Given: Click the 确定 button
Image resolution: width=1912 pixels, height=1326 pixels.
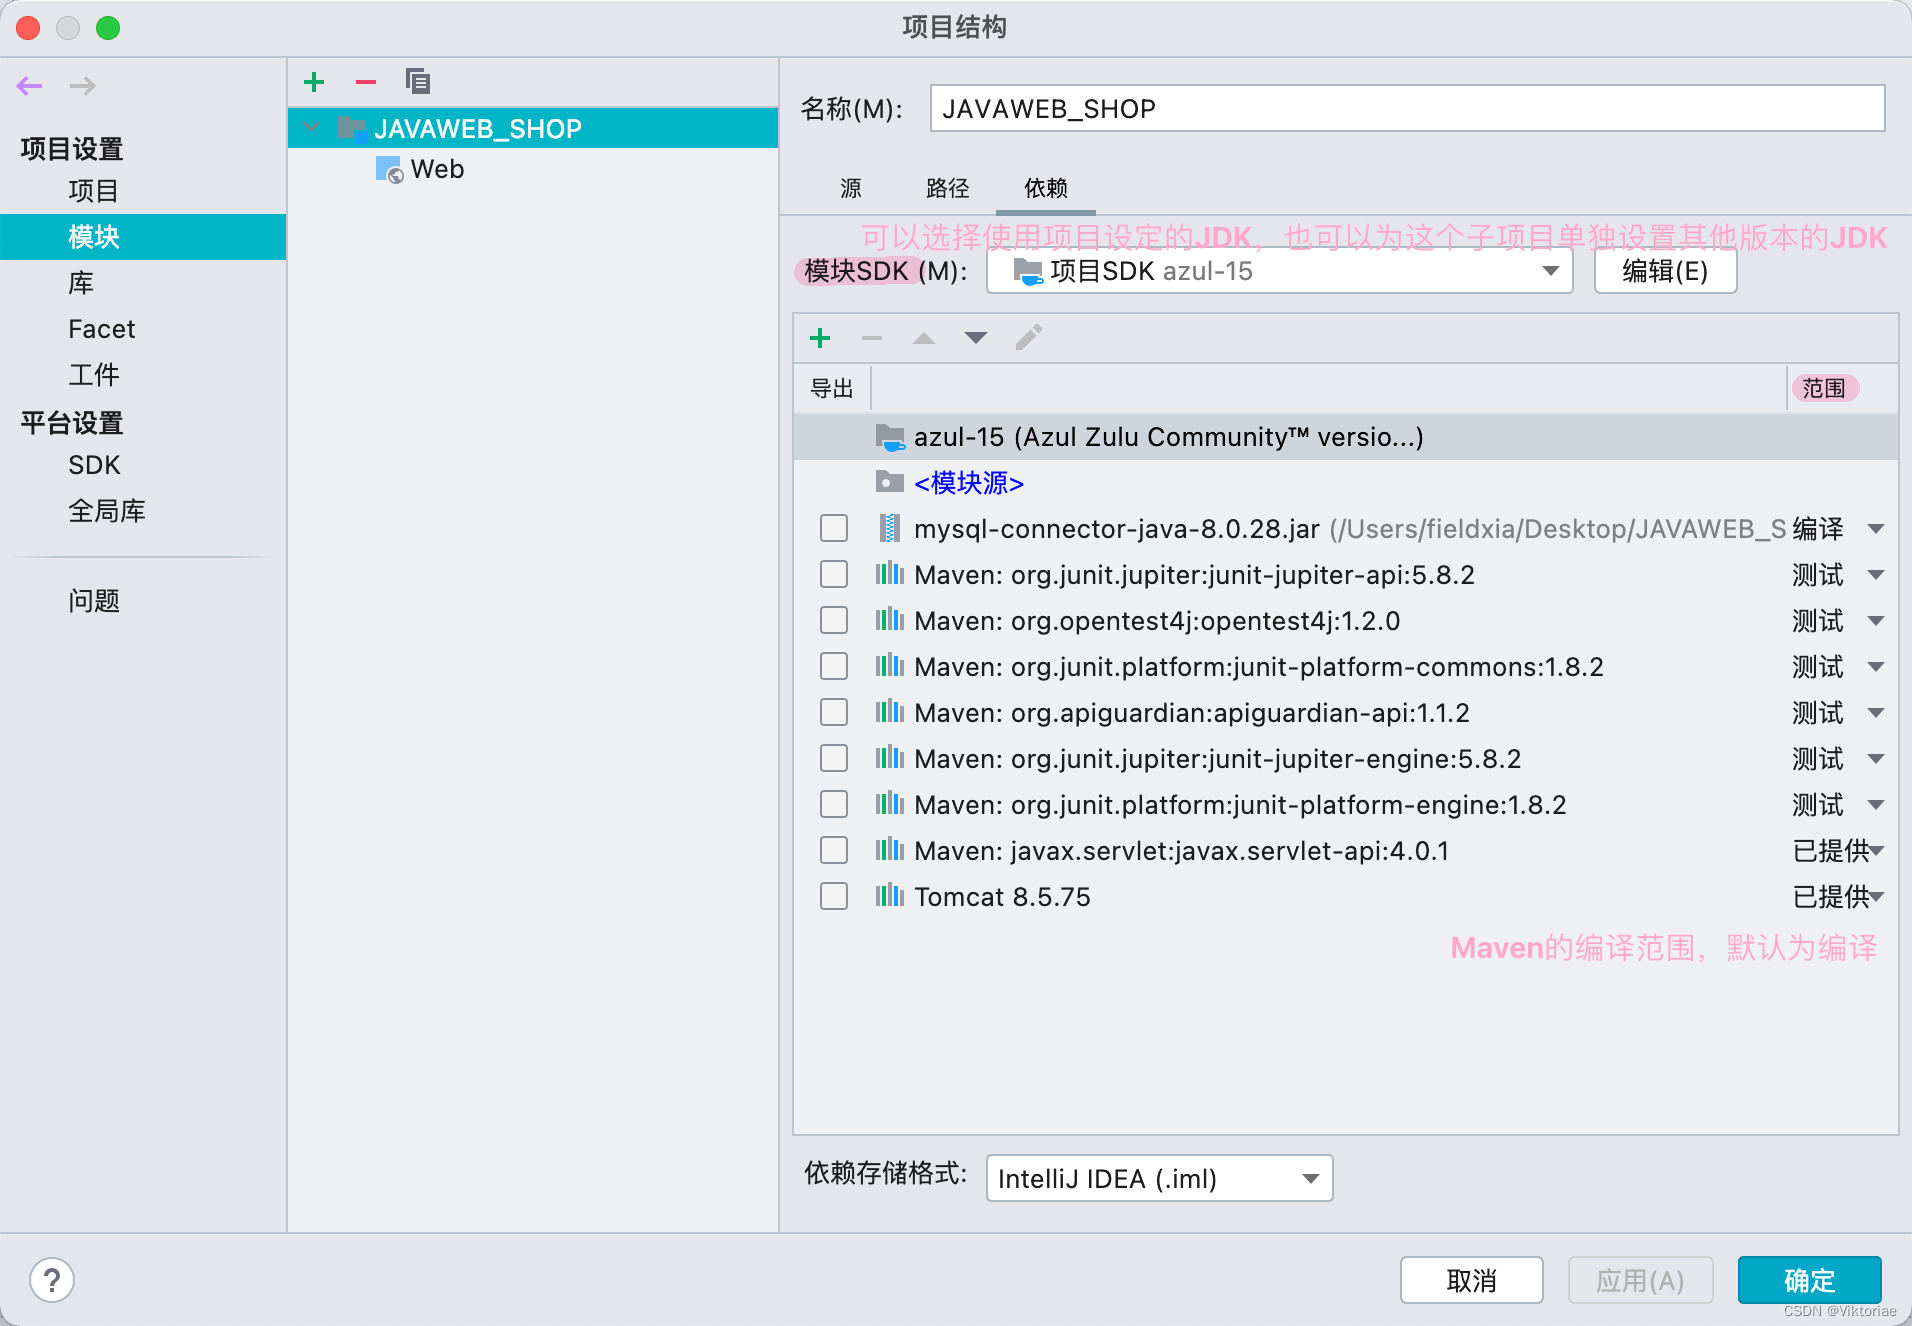Looking at the screenshot, I should (1809, 1280).
